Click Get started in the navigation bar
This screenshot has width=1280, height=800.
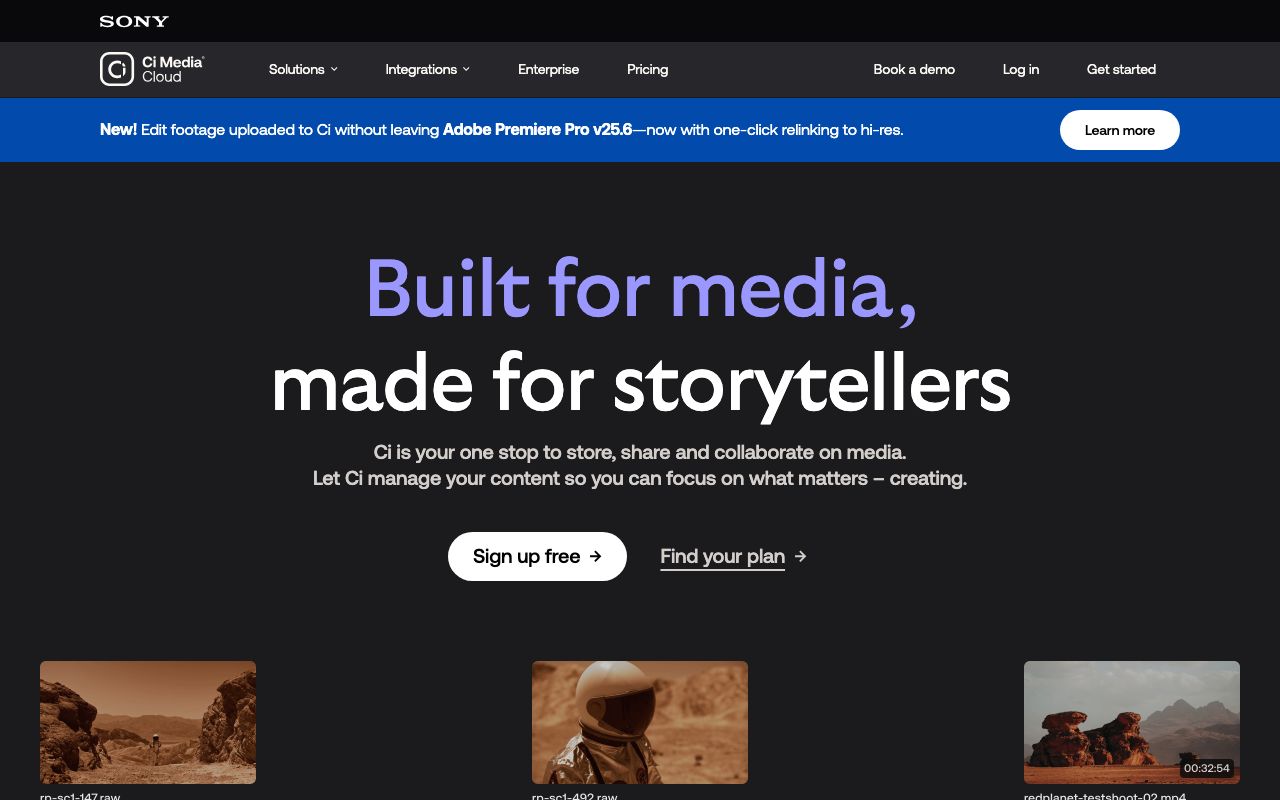tap(1121, 69)
